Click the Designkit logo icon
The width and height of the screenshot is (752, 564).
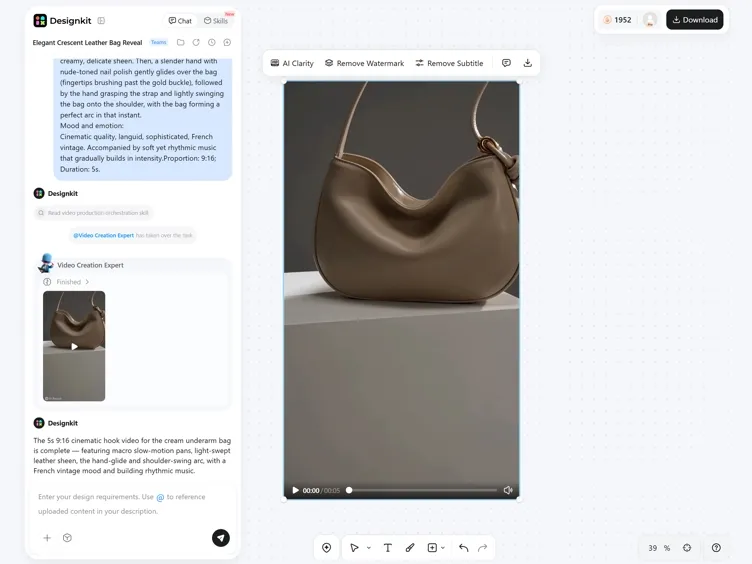coord(40,21)
